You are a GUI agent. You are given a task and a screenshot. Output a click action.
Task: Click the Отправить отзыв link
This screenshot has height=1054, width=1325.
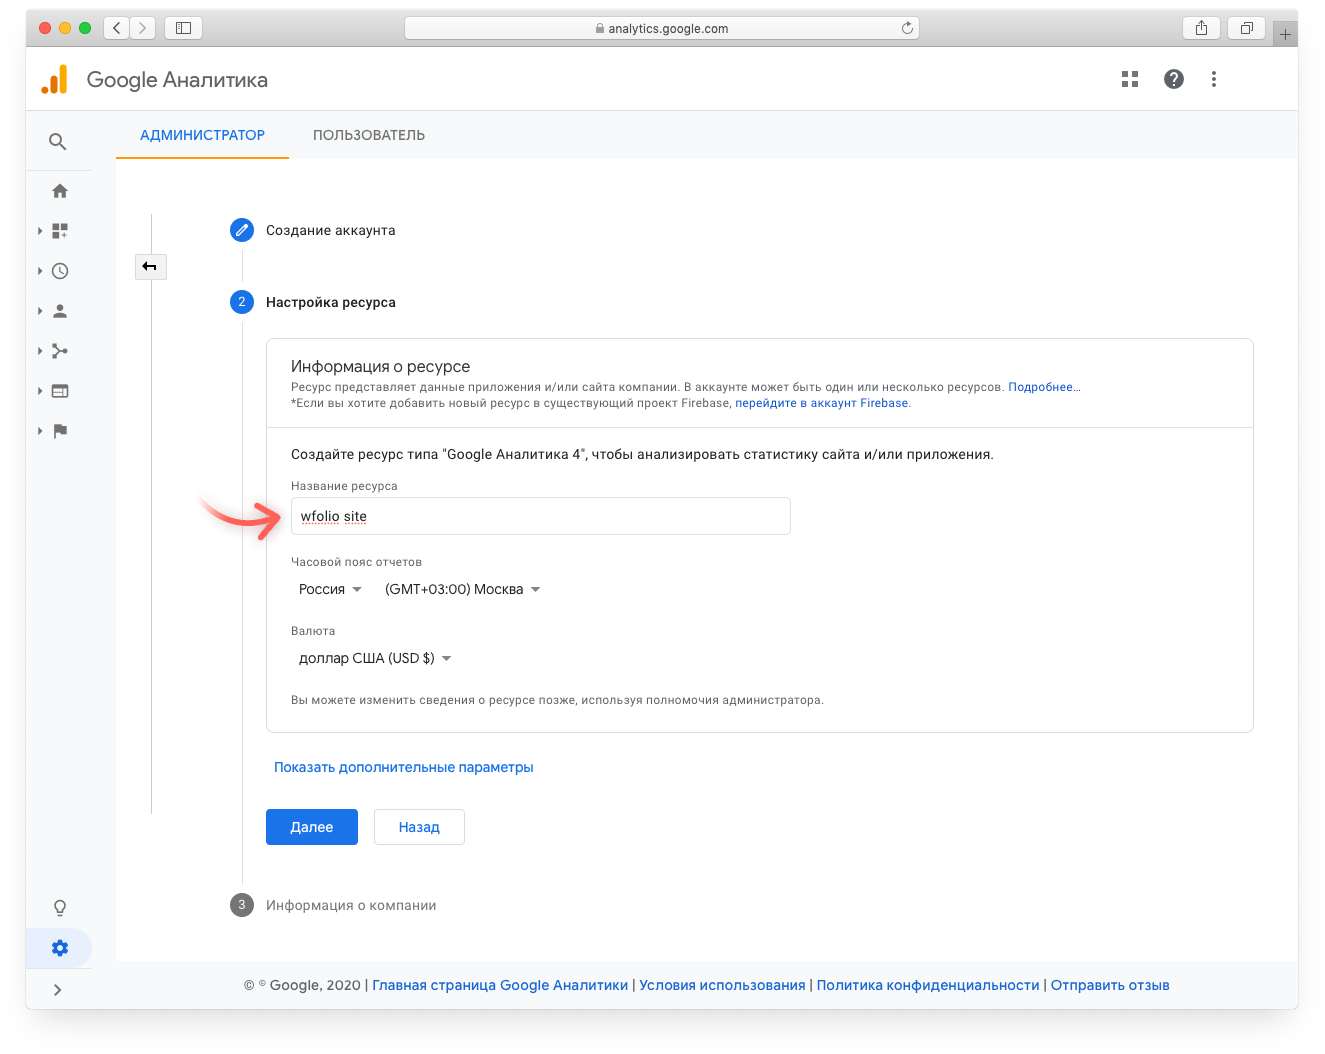tap(1110, 985)
